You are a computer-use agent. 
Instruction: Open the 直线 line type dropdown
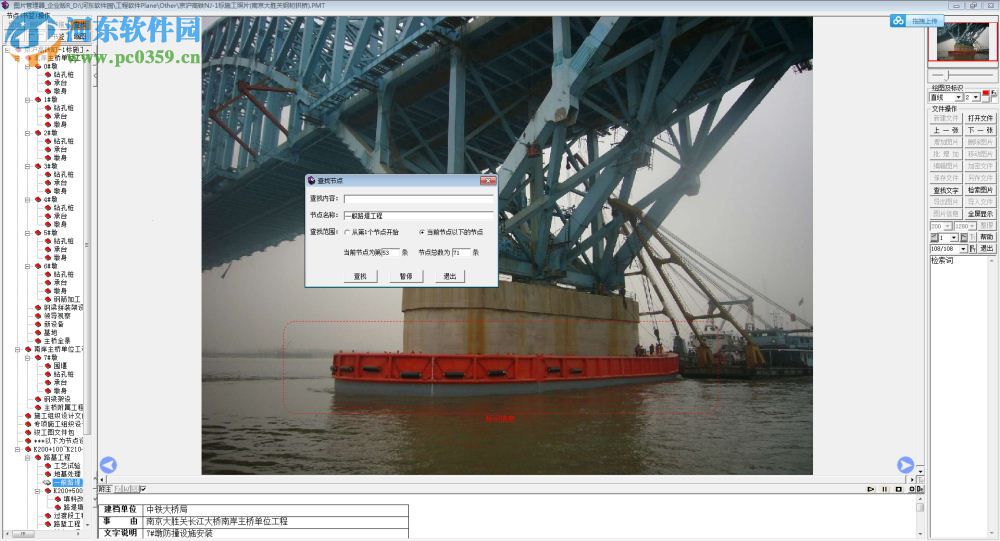tap(959, 98)
